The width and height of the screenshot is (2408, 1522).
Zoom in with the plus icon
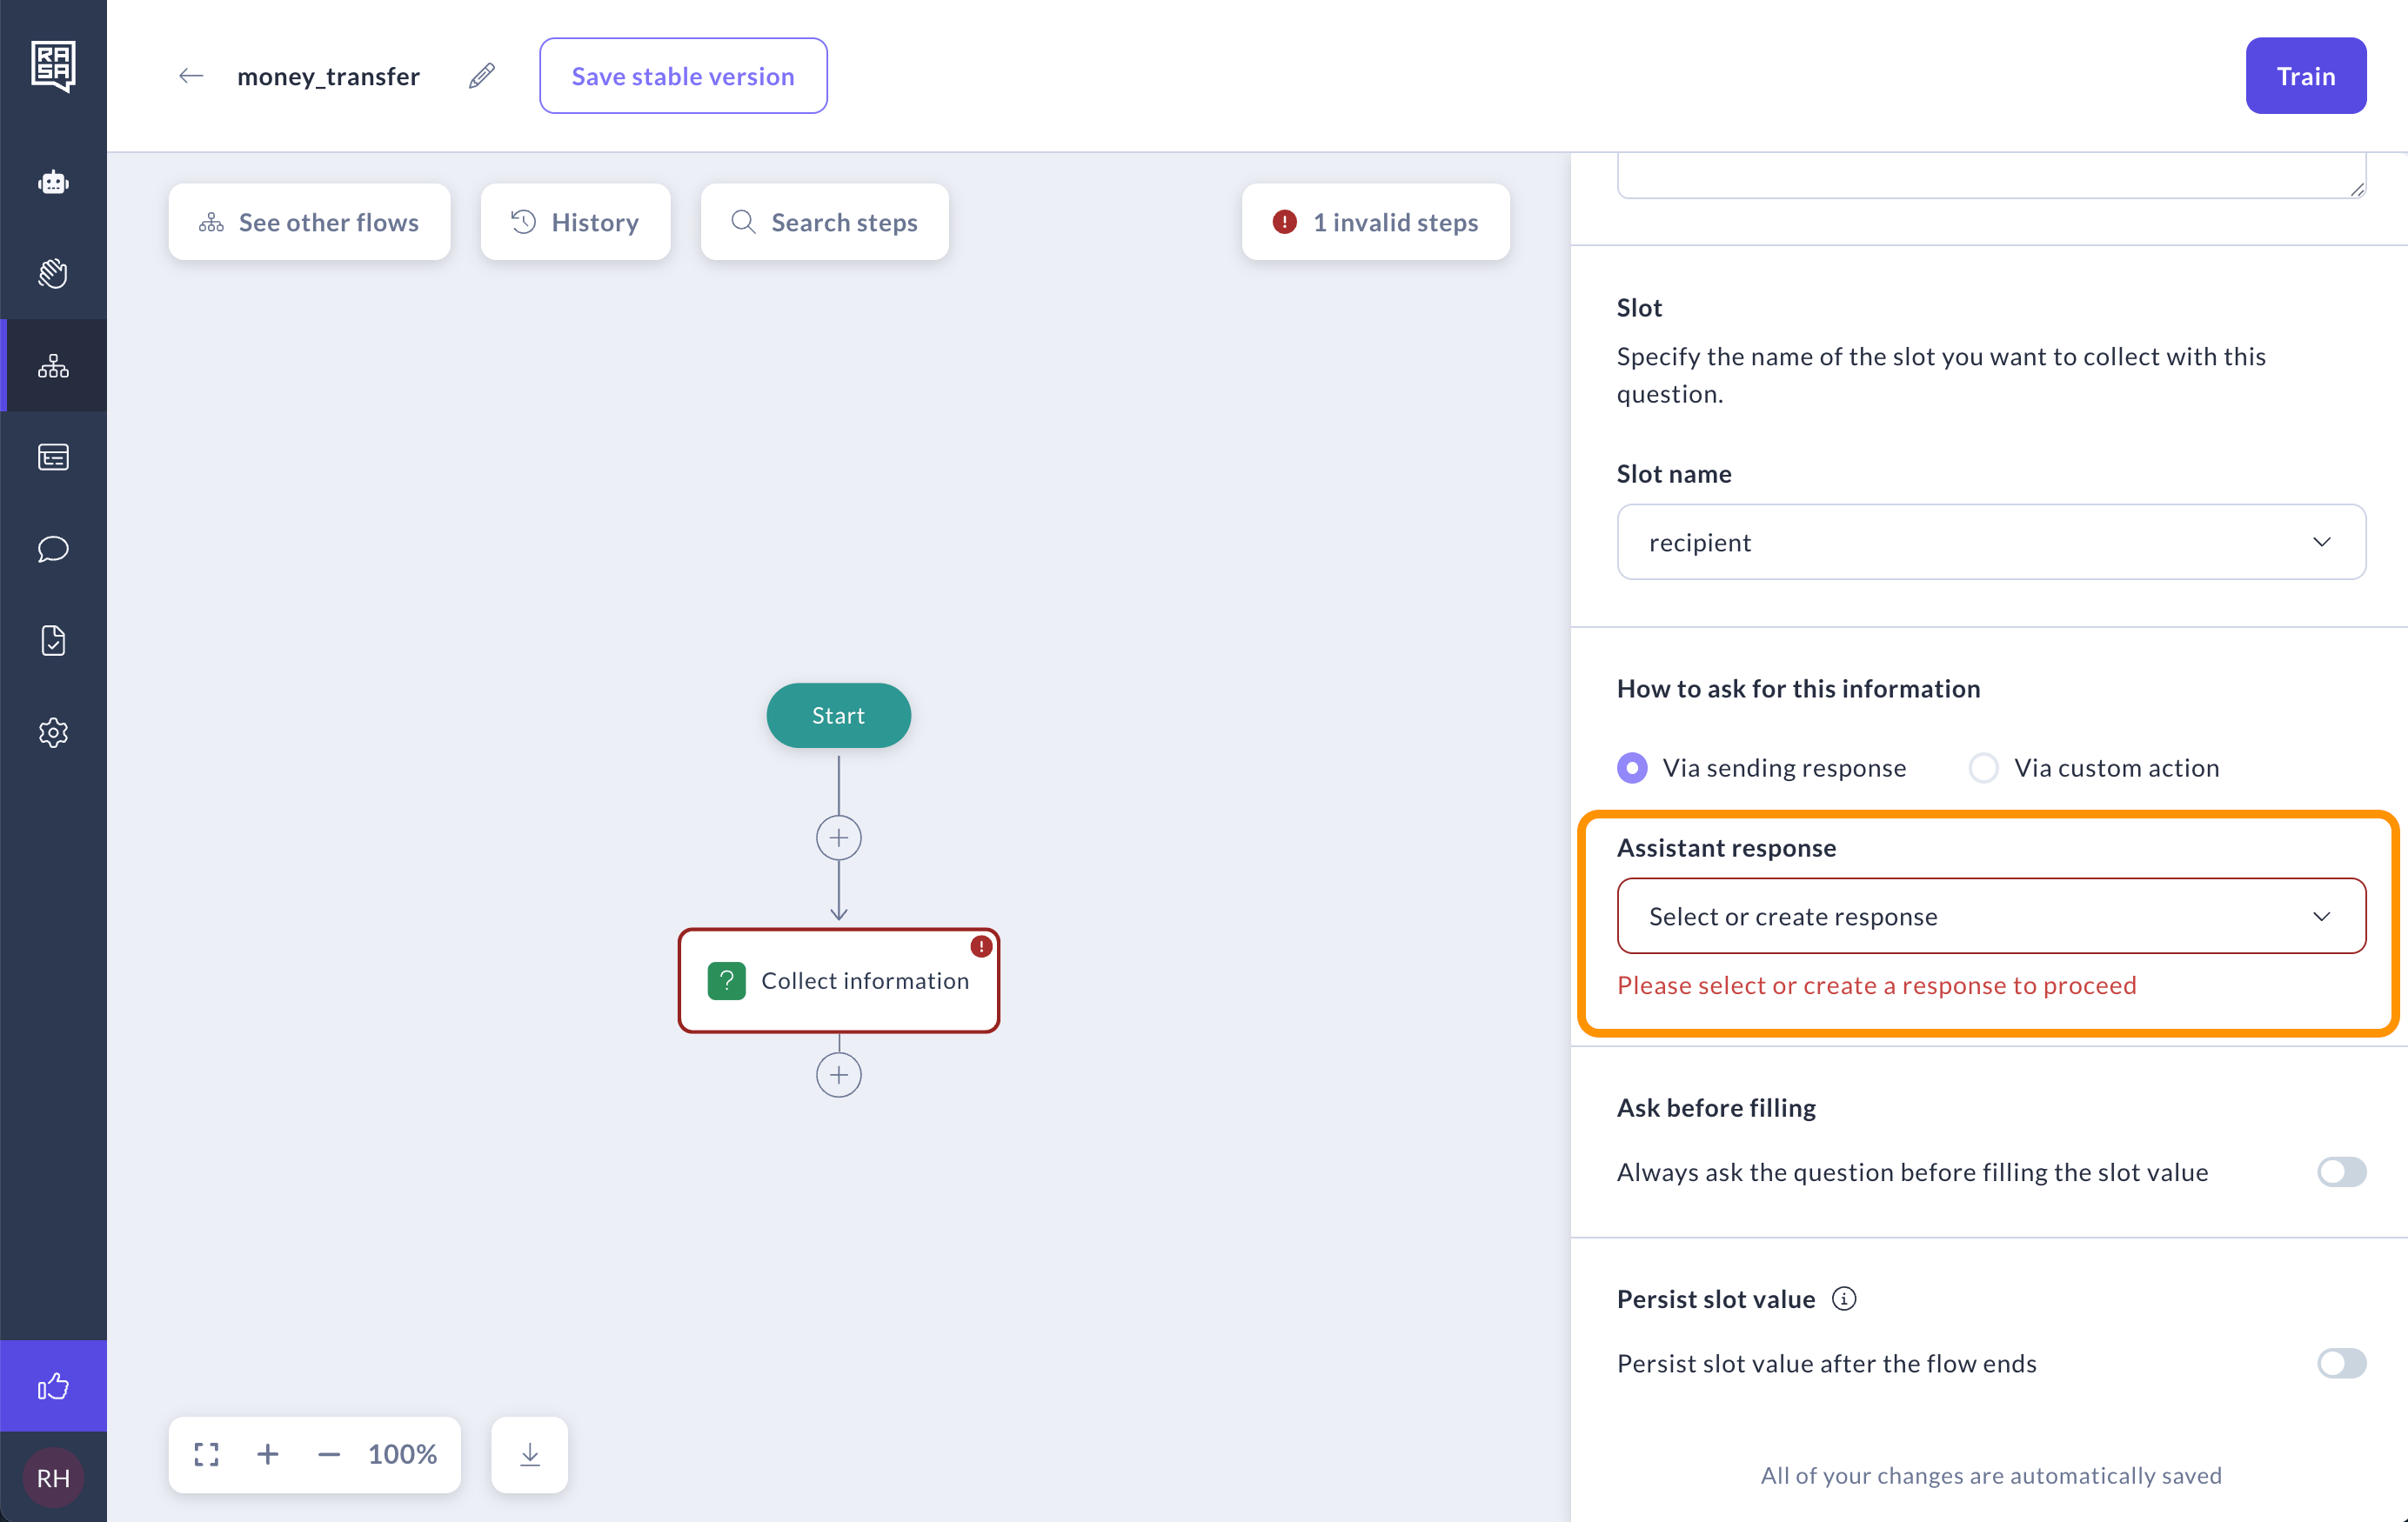[268, 1454]
